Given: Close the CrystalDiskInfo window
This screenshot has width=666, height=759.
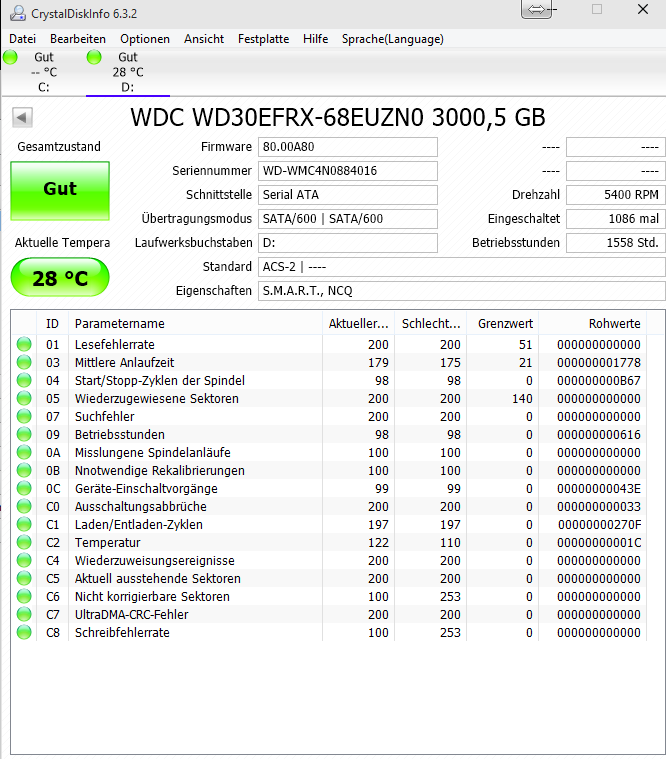Looking at the screenshot, I should (x=643, y=9).
